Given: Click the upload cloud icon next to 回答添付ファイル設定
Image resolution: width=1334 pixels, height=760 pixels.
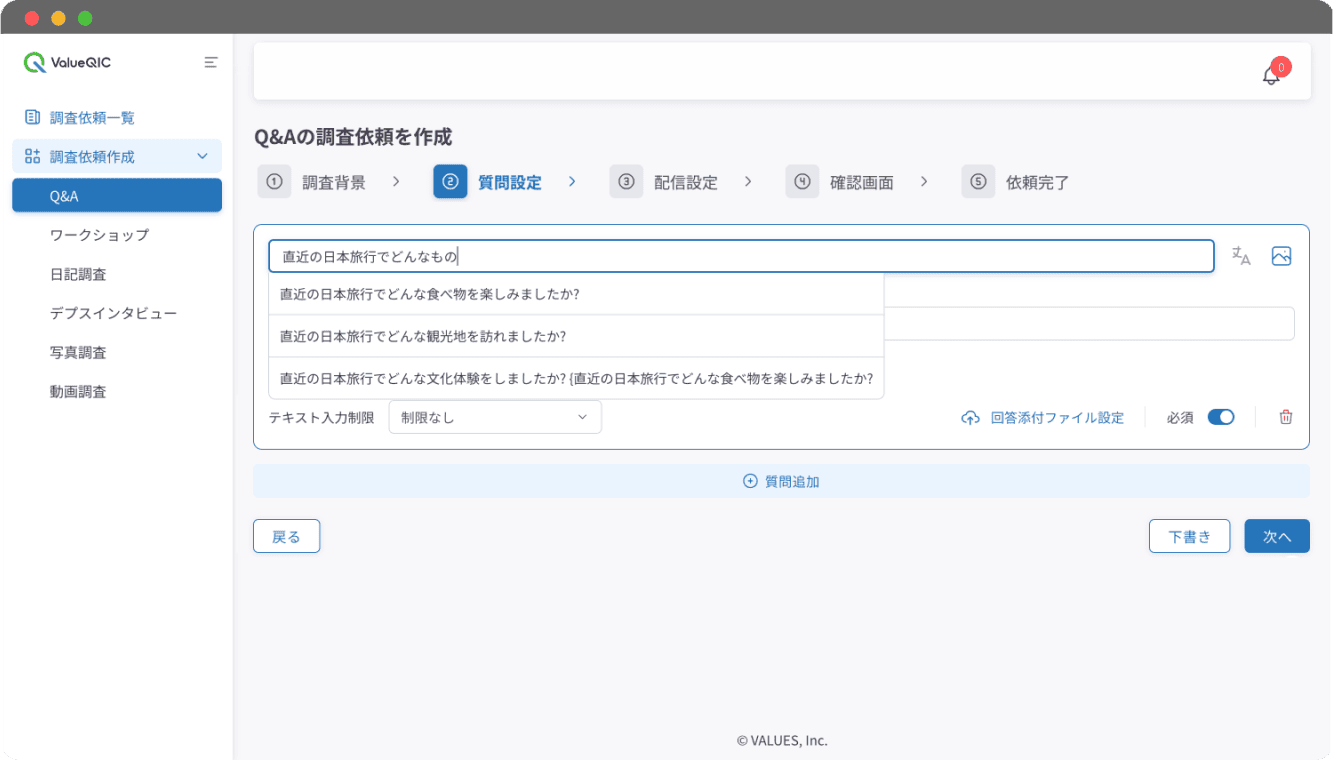Looking at the screenshot, I should 970,417.
